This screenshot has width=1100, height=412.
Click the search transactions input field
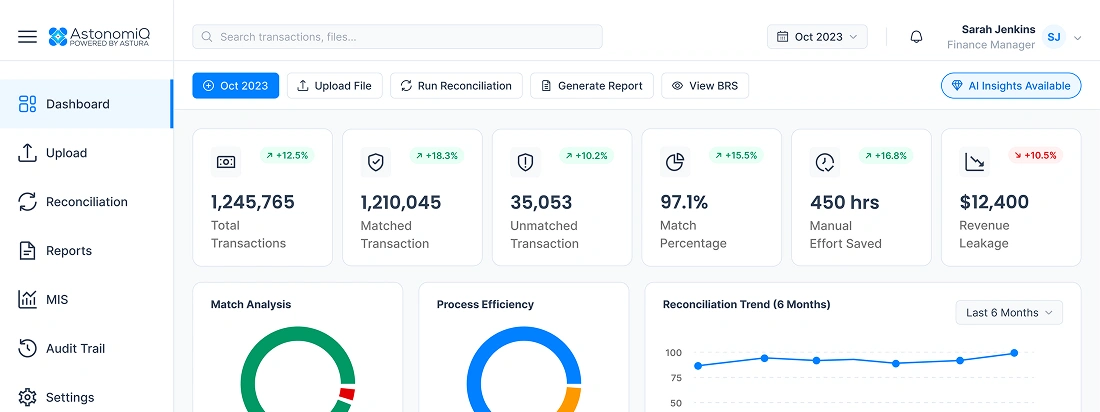point(397,37)
